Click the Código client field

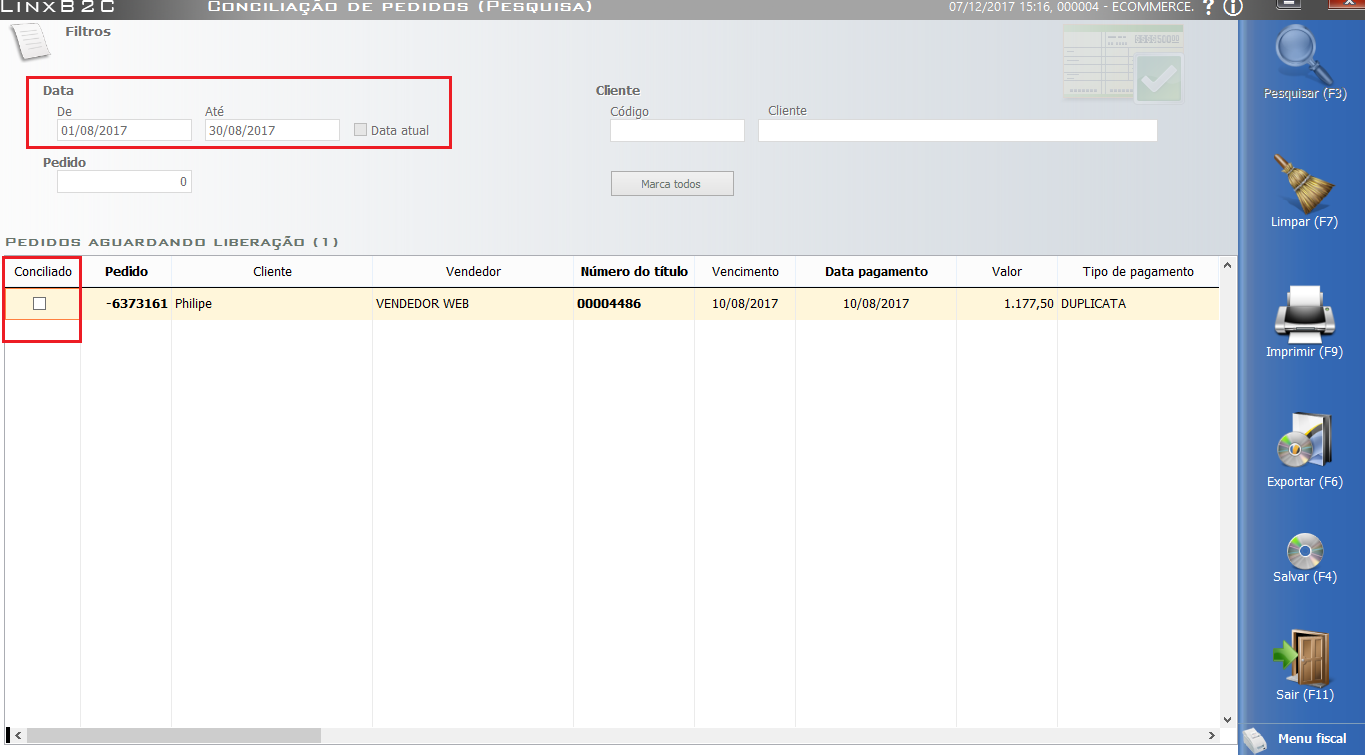coord(677,131)
